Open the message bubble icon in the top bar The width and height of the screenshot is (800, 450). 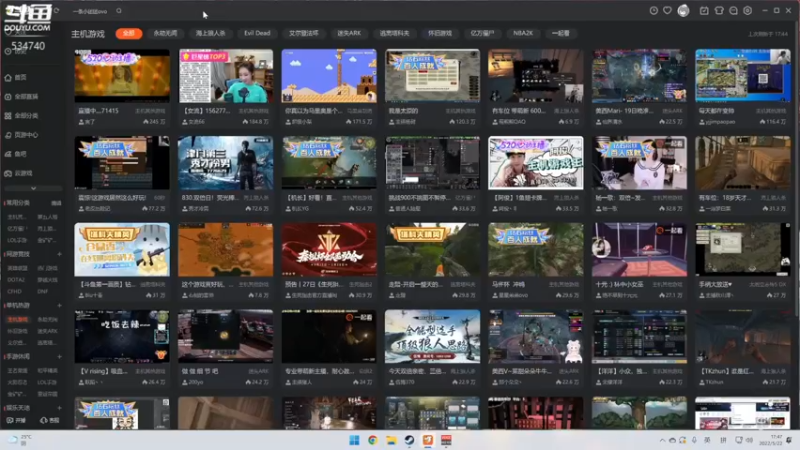click(x=733, y=11)
